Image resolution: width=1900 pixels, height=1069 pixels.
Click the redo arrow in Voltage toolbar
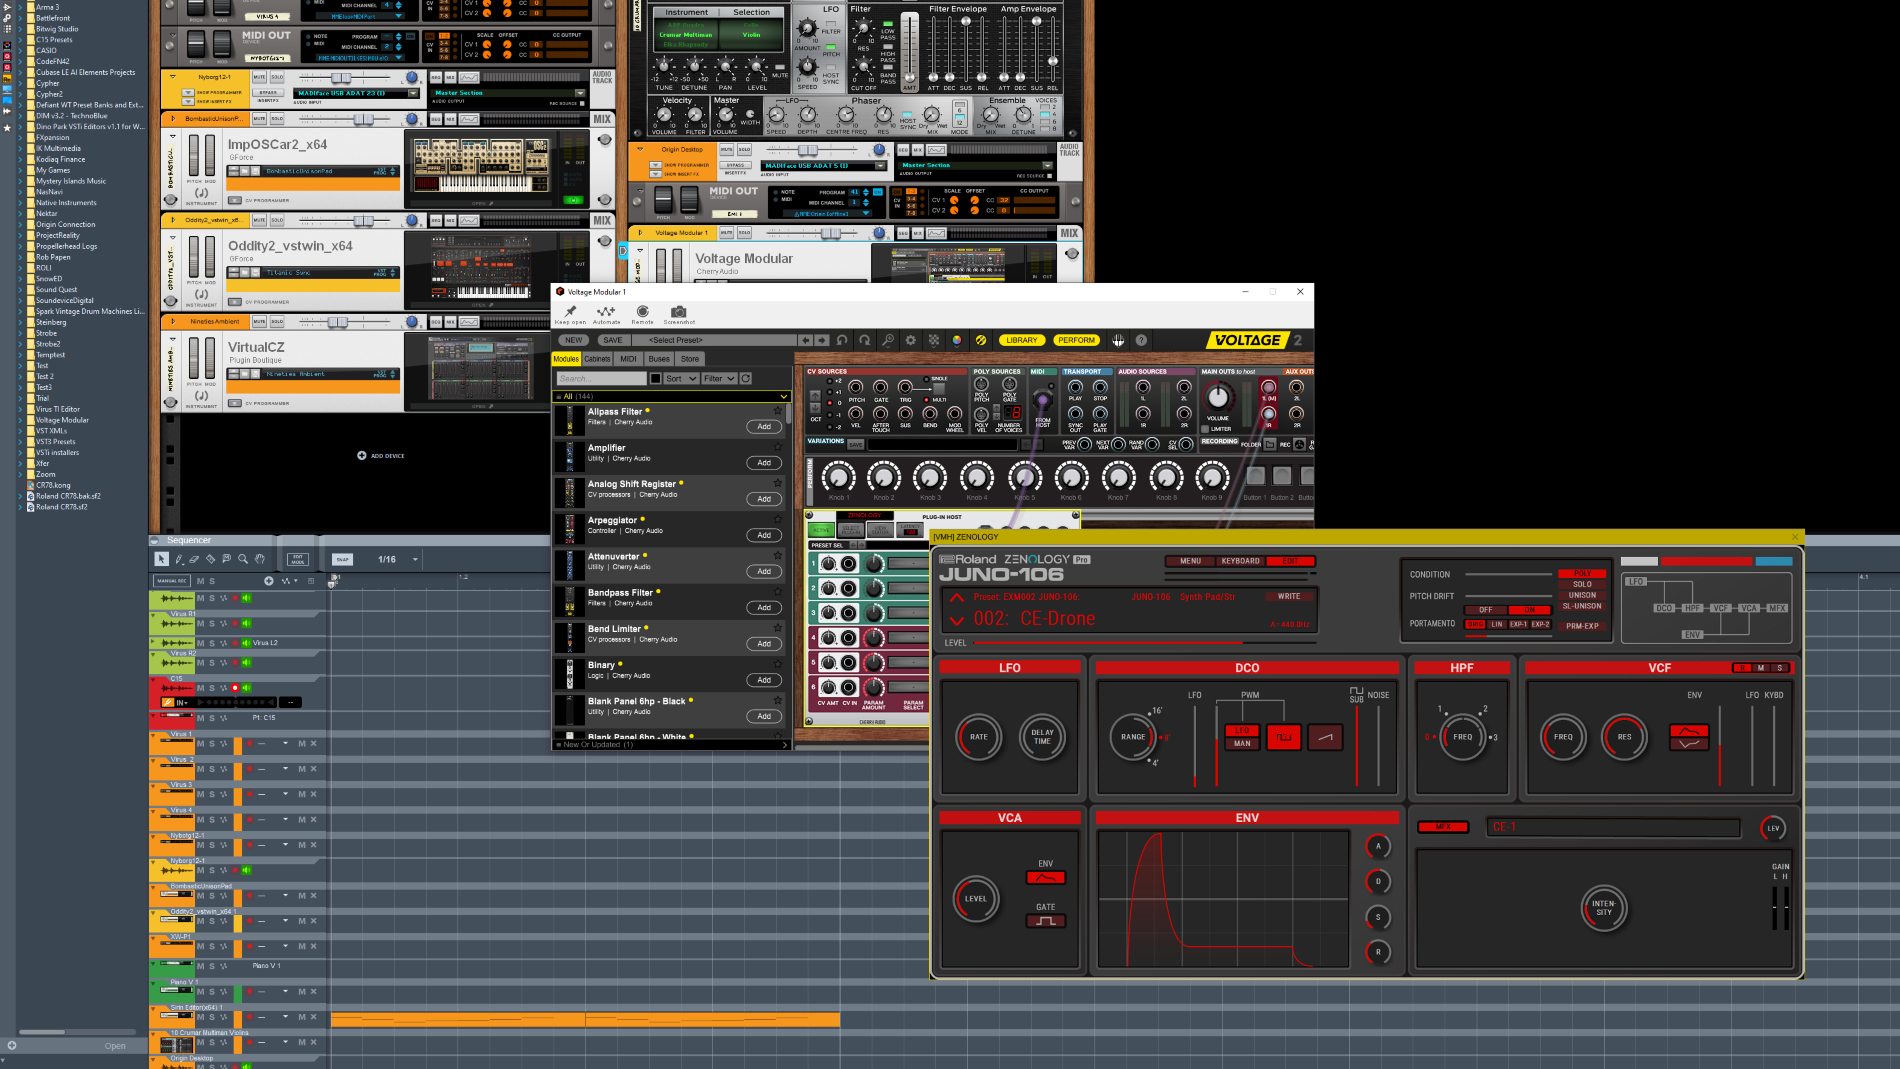(865, 340)
